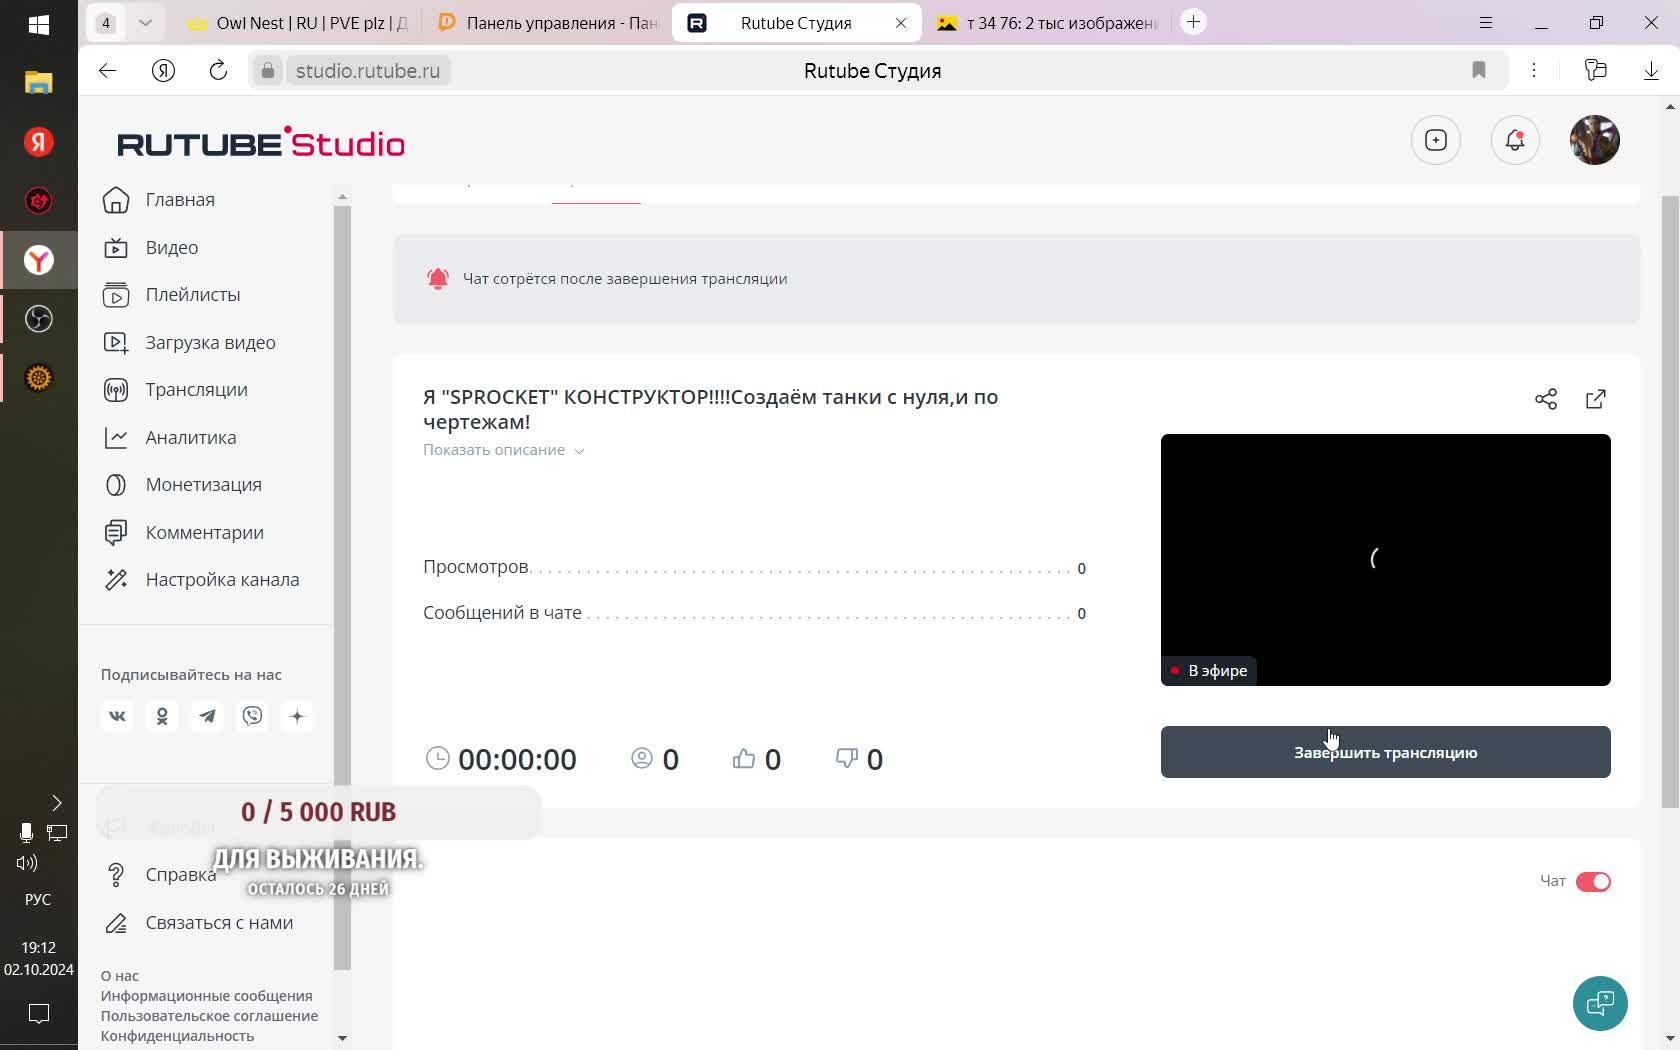Open the browser page options menu
The width and height of the screenshot is (1680, 1050).
(1534, 70)
